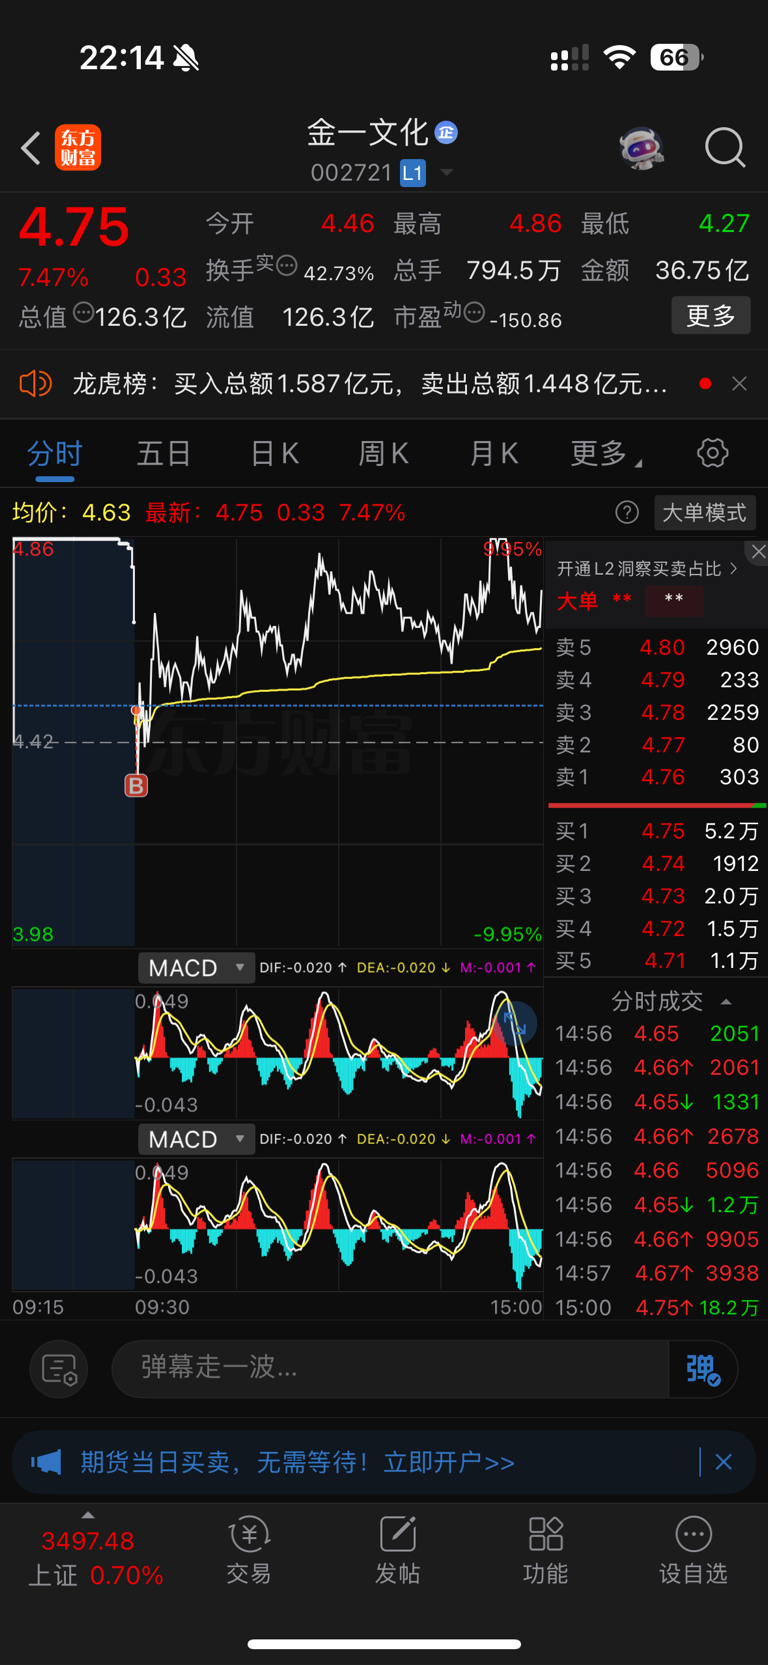The image size is (769, 1665).
Task: Close the L2 promotion panel X
Action: coord(758,552)
